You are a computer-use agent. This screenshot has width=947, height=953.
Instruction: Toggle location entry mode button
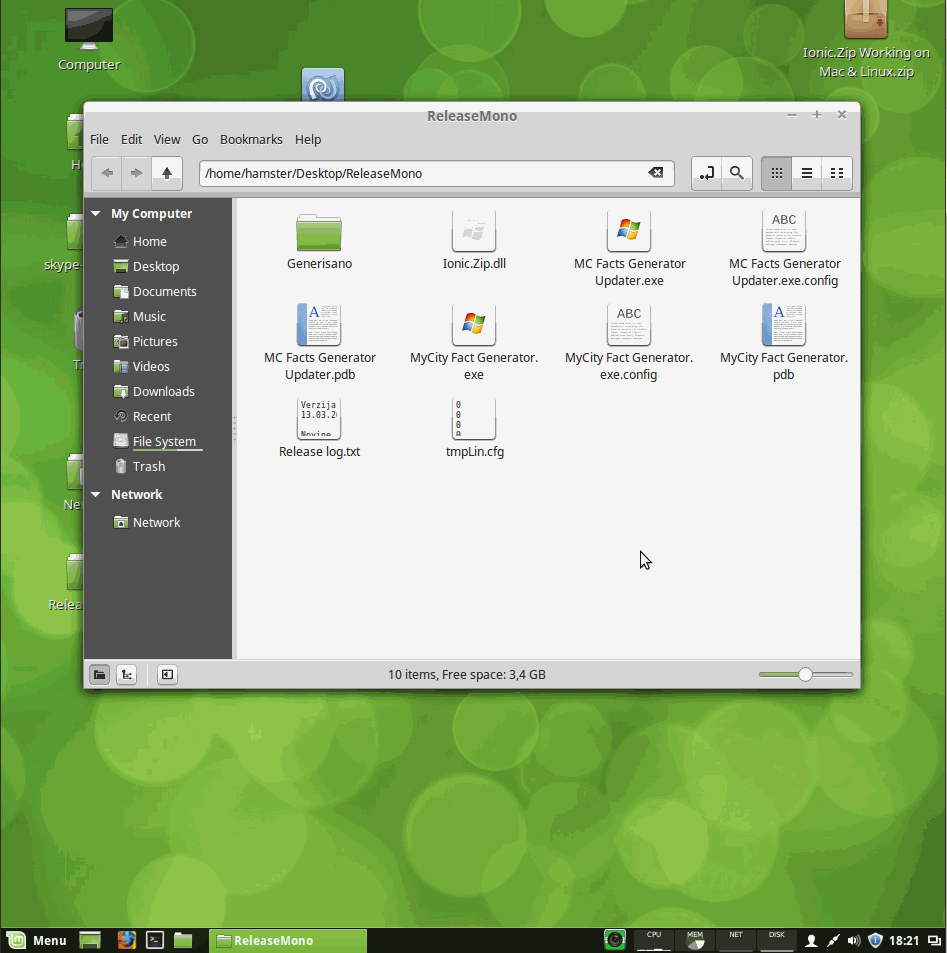(706, 173)
